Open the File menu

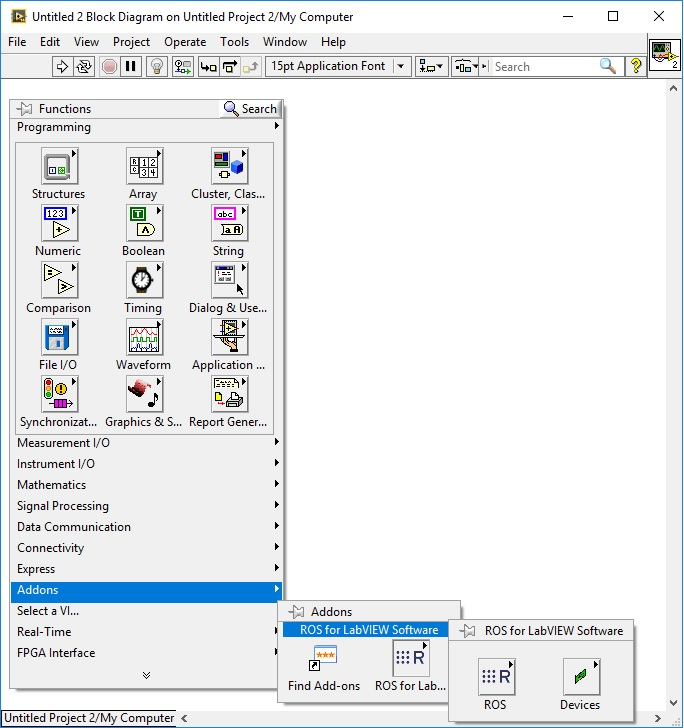coord(17,42)
